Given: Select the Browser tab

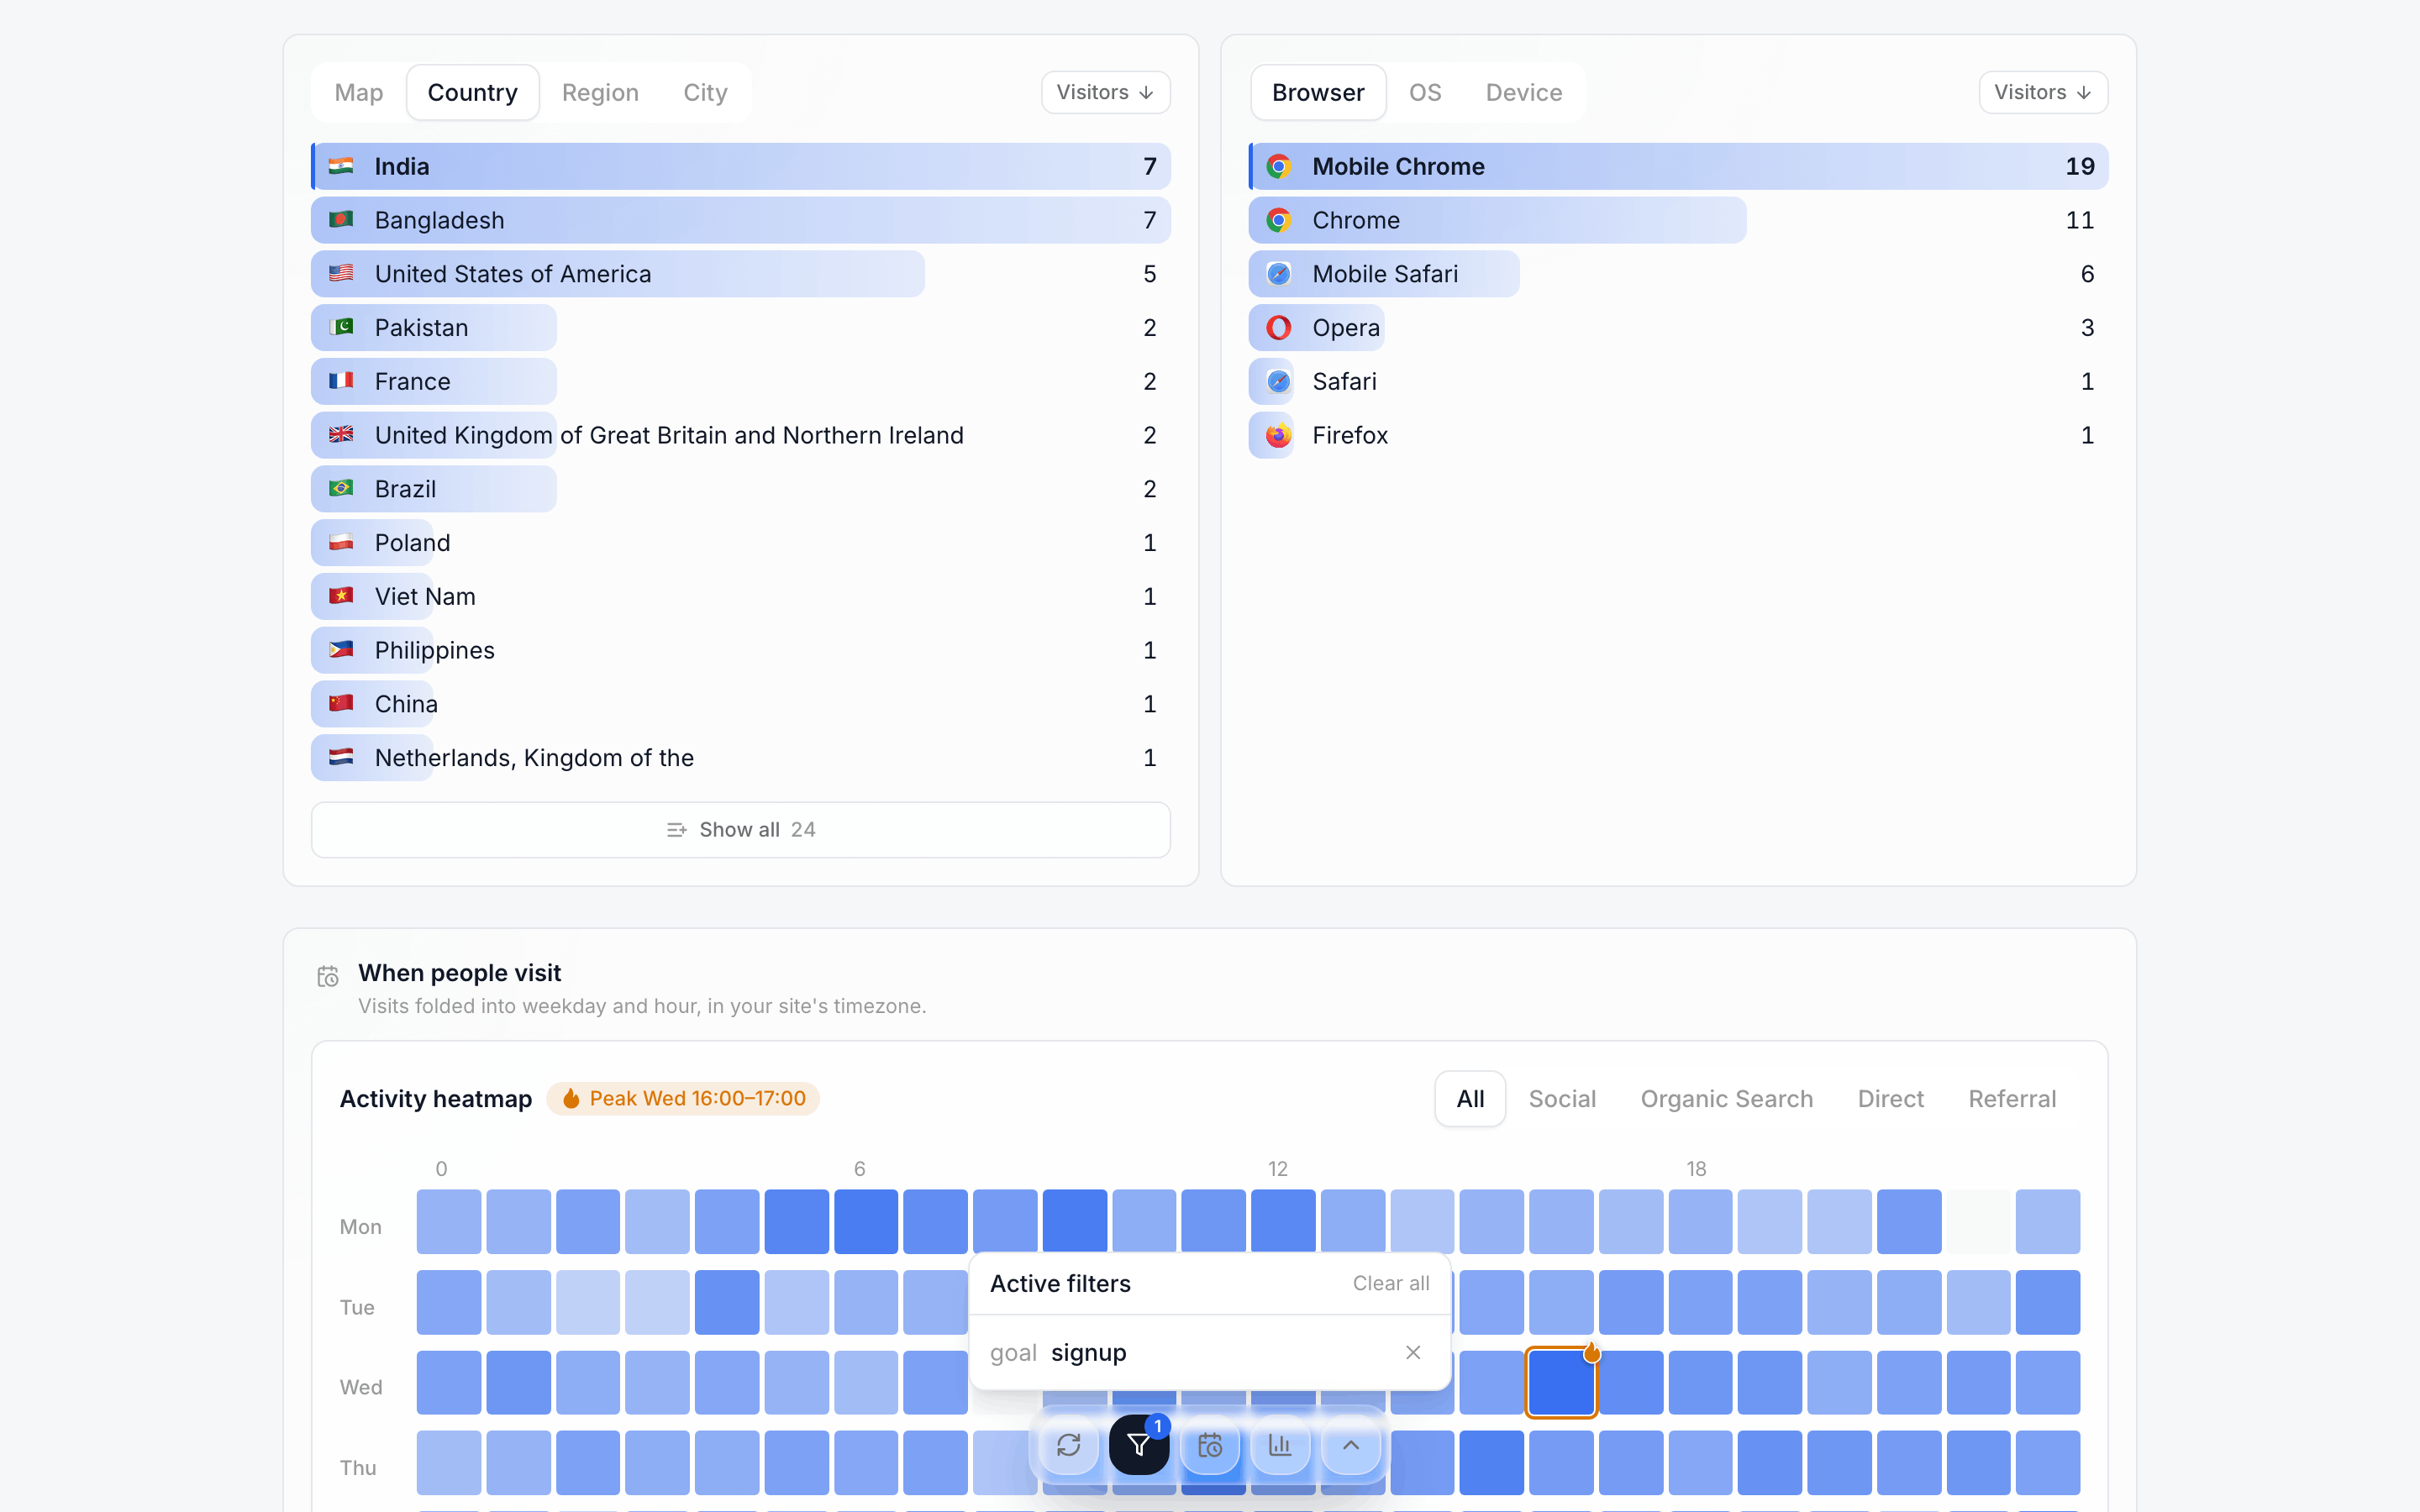Looking at the screenshot, I should [1318, 92].
